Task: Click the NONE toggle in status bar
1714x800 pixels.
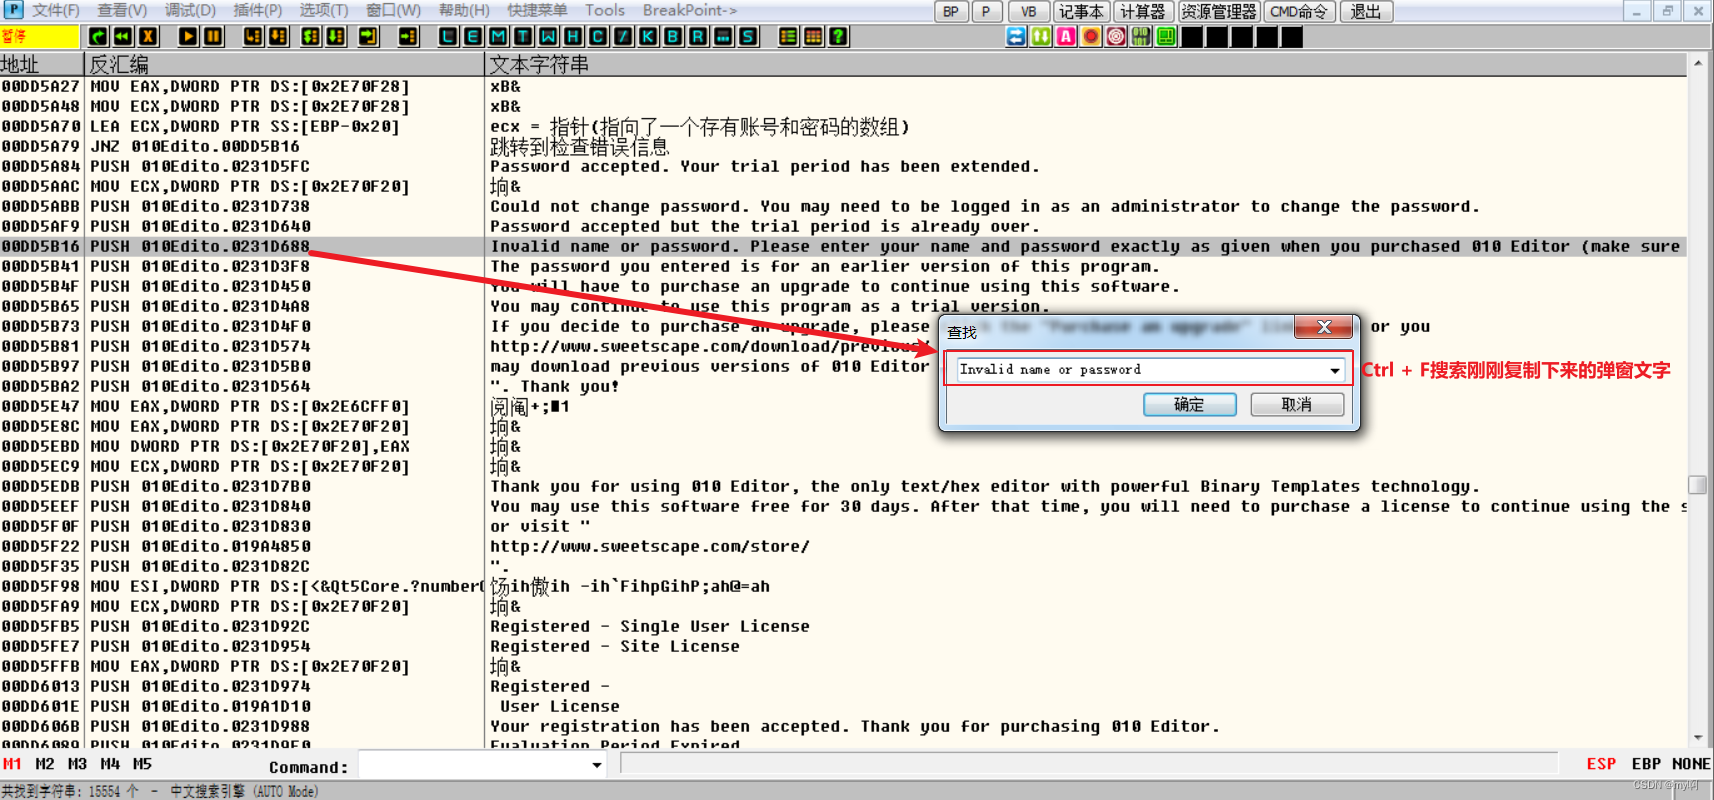Action: click(x=1691, y=764)
